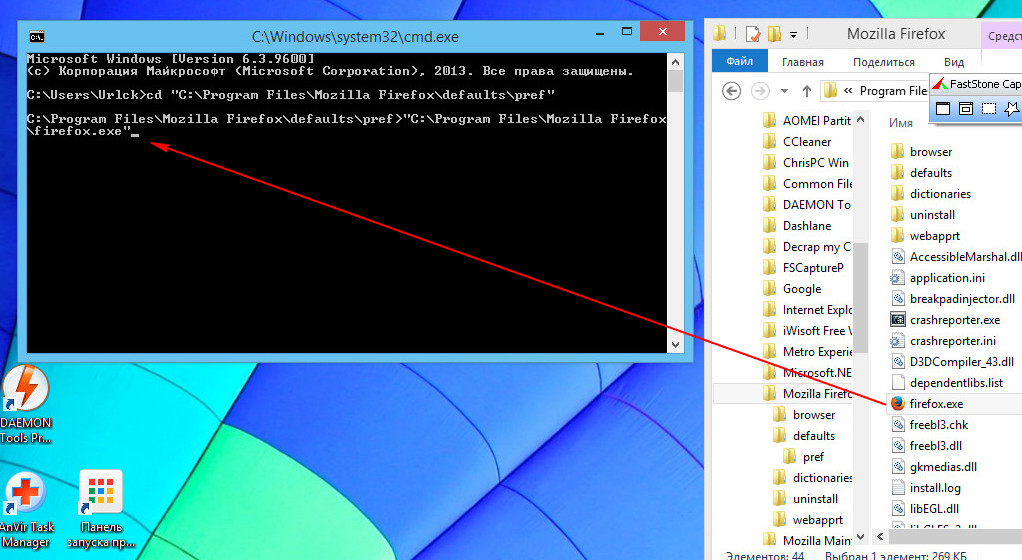Open the Поделиться ribbon tab
Image resolution: width=1022 pixels, height=560 pixels.
[884, 62]
